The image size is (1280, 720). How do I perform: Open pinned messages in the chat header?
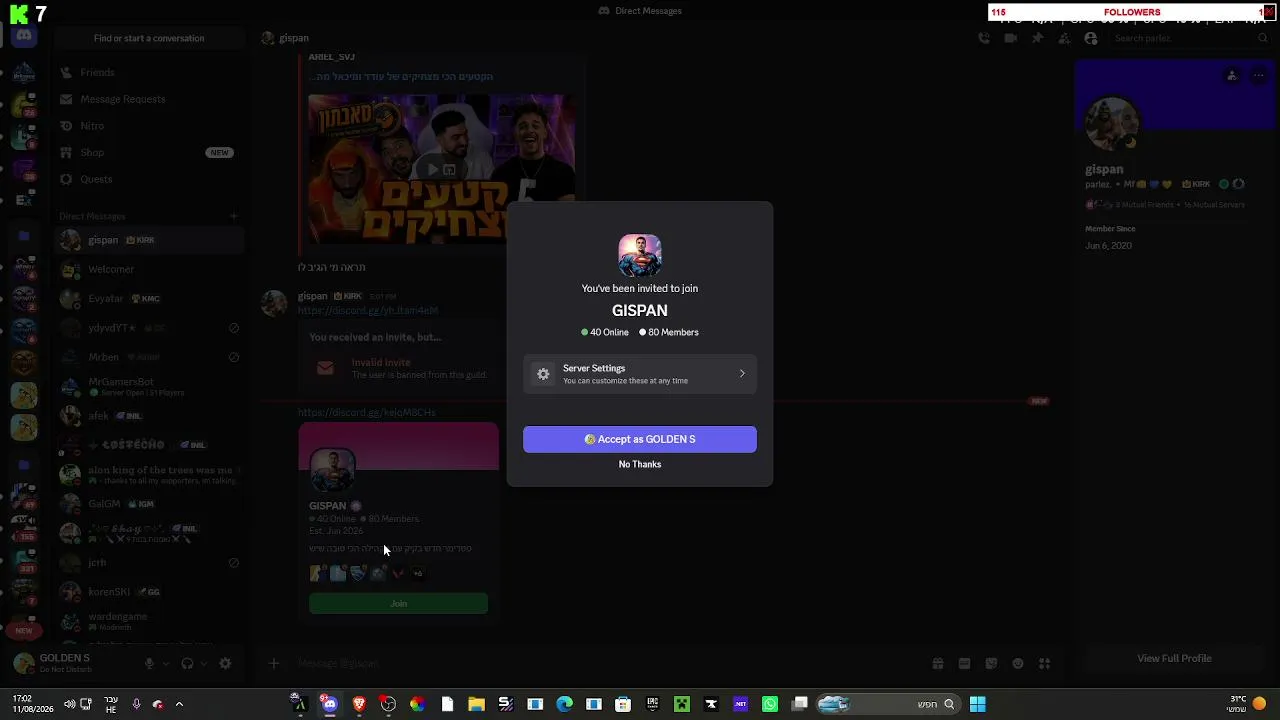coord(1037,38)
